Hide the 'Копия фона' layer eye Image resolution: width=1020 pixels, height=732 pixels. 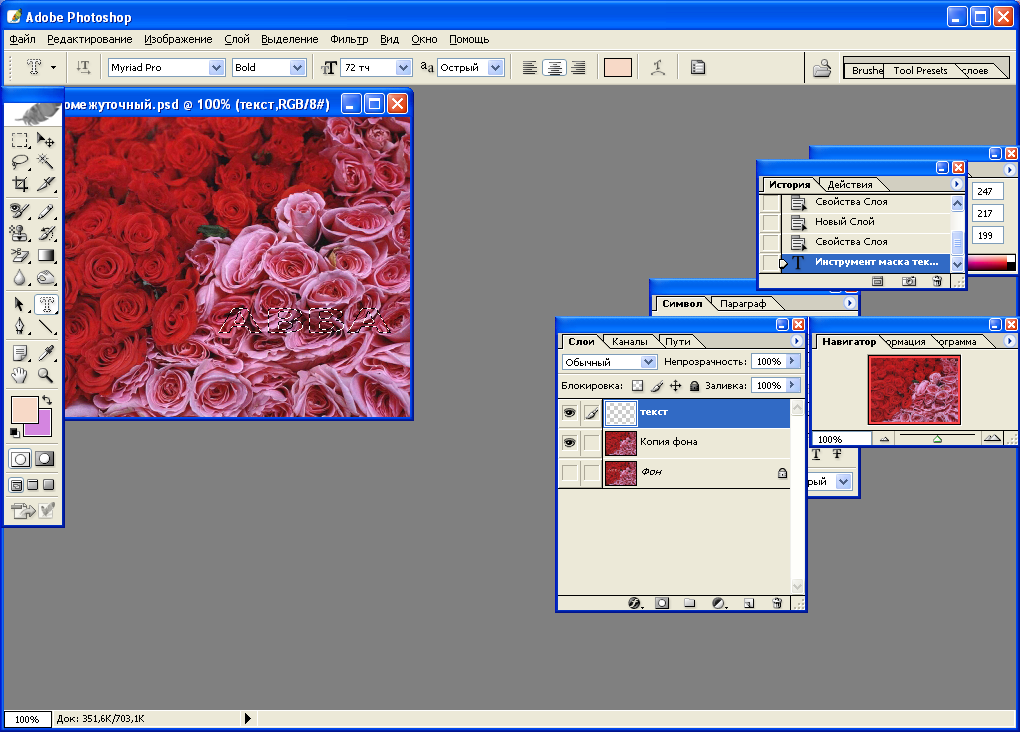pos(569,442)
